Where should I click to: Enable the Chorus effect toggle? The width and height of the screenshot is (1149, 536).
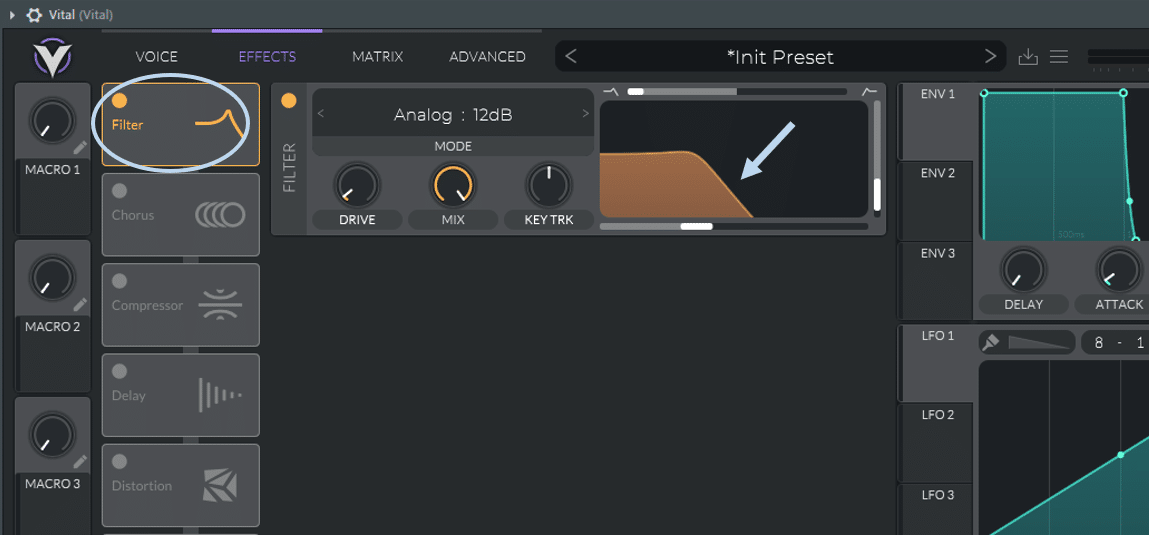(x=119, y=191)
